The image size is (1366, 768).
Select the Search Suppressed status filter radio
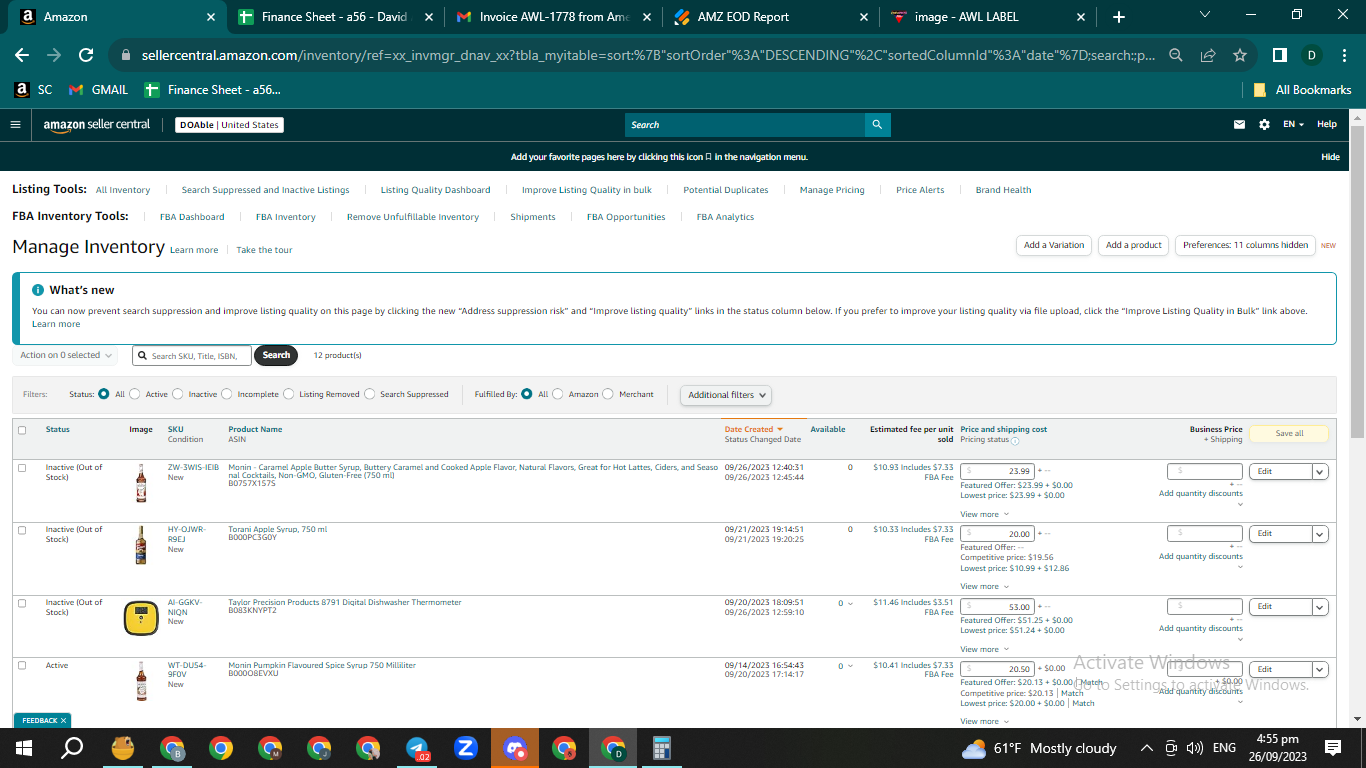tap(370, 394)
